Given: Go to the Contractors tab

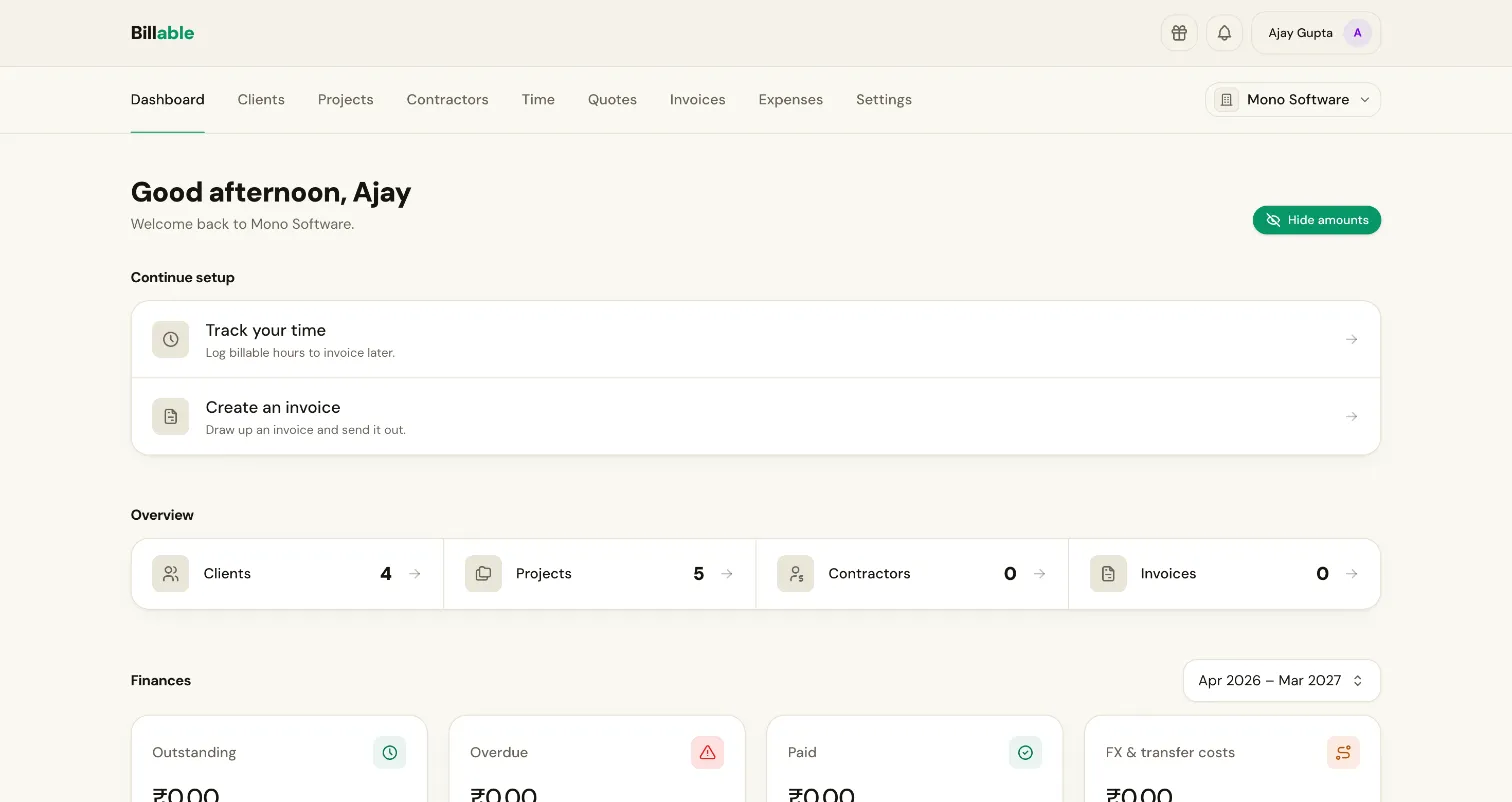Looking at the screenshot, I should (447, 99).
